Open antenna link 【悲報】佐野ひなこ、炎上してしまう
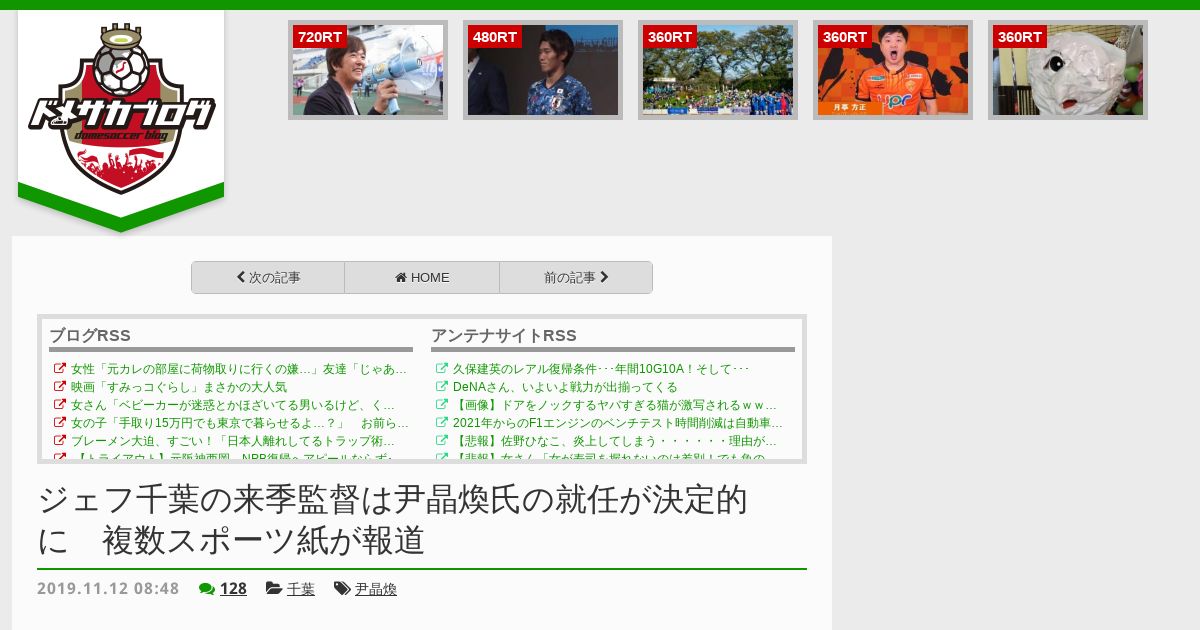Image resolution: width=1200 pixels, height=630 pixels. coord(615,441)
